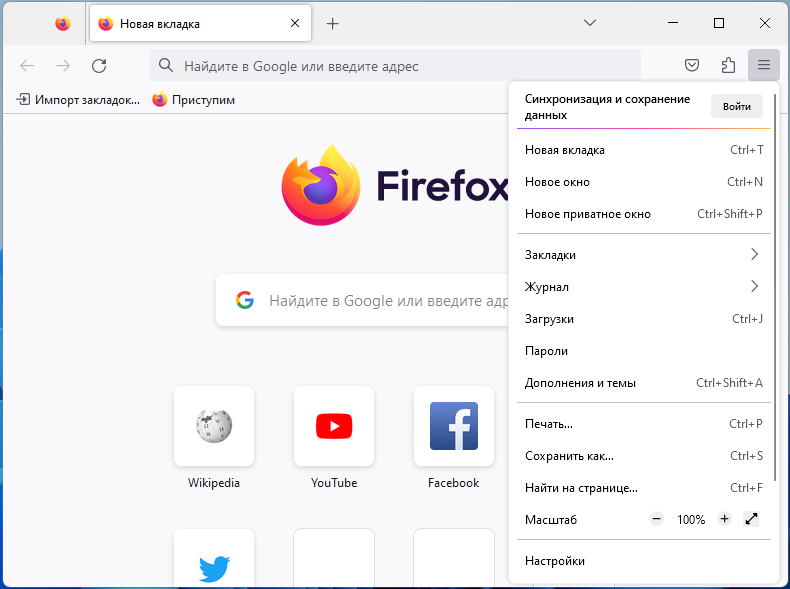The width and height of the screenshot is (790, 589).
Task: Expand the Журнал submenu
Action: tap(644, 287)
